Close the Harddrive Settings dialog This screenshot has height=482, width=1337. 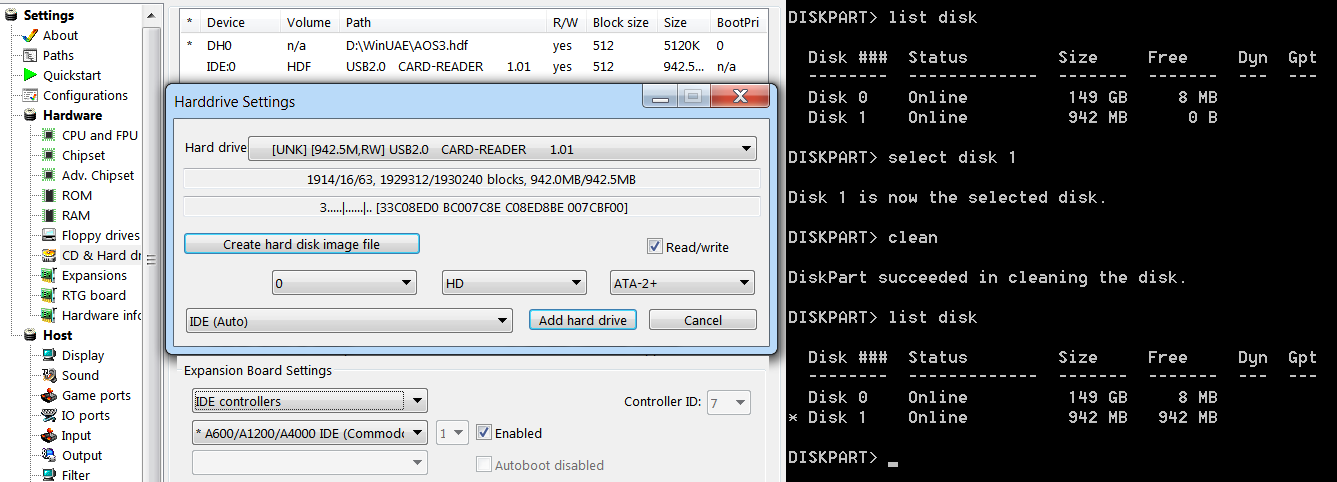[741, 98]
